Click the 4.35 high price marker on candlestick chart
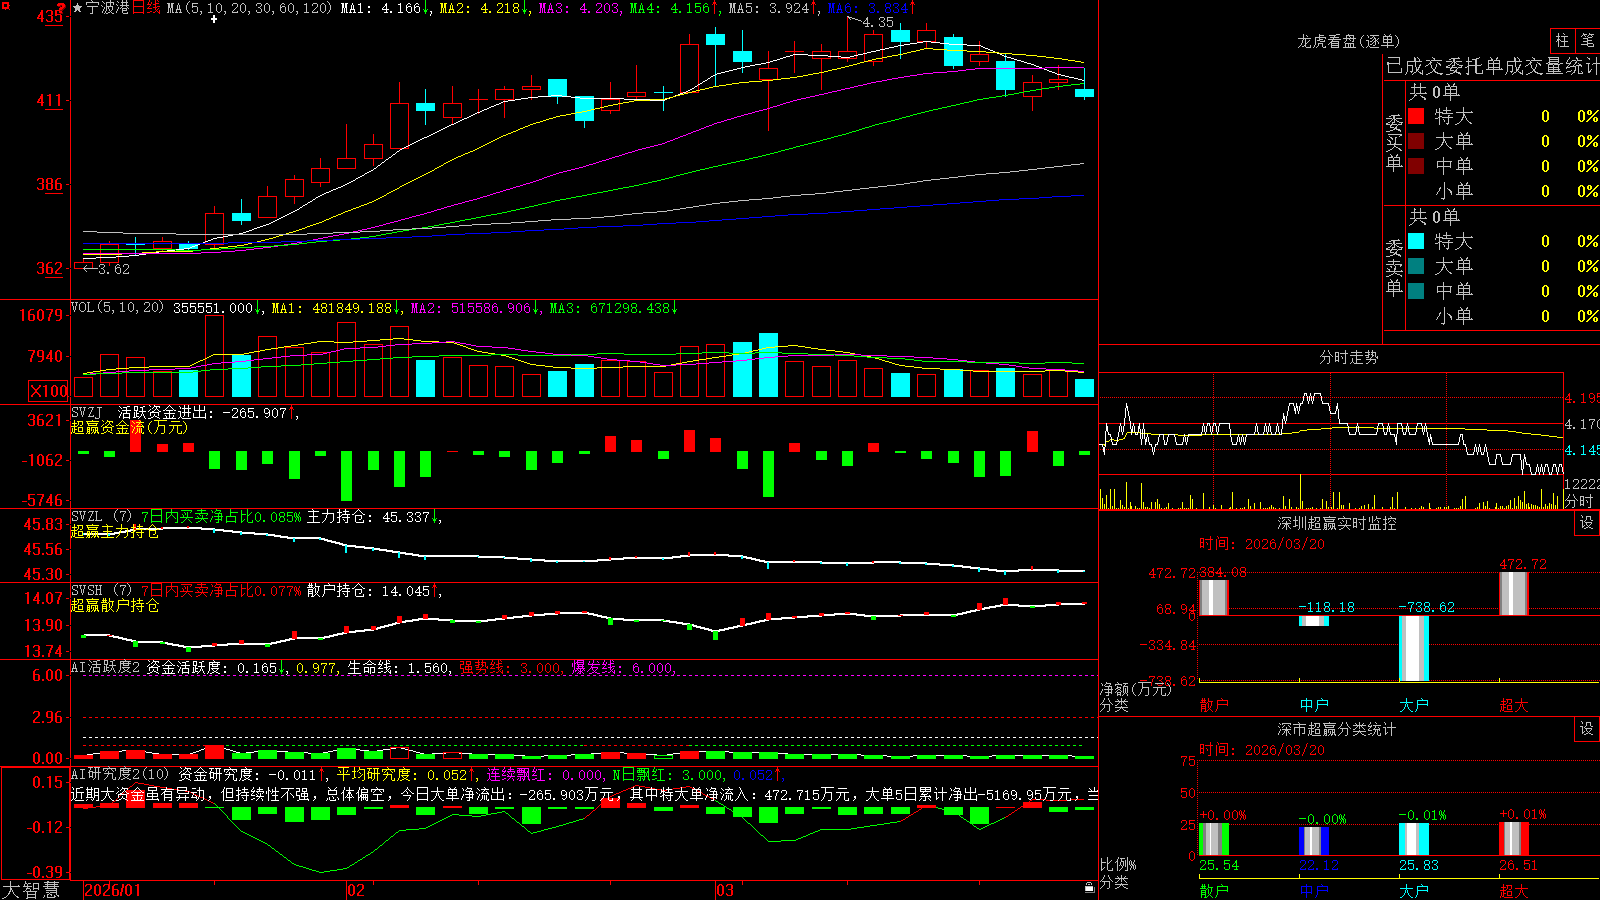 pyautogui.click(x=877, y=22)
